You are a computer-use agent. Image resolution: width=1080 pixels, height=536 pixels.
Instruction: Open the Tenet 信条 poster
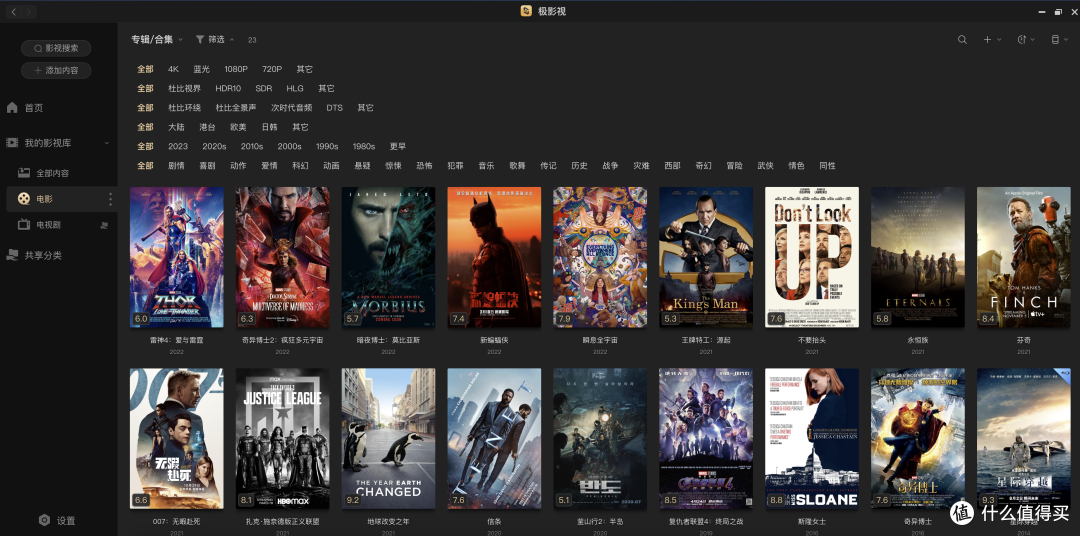(495, 438)
